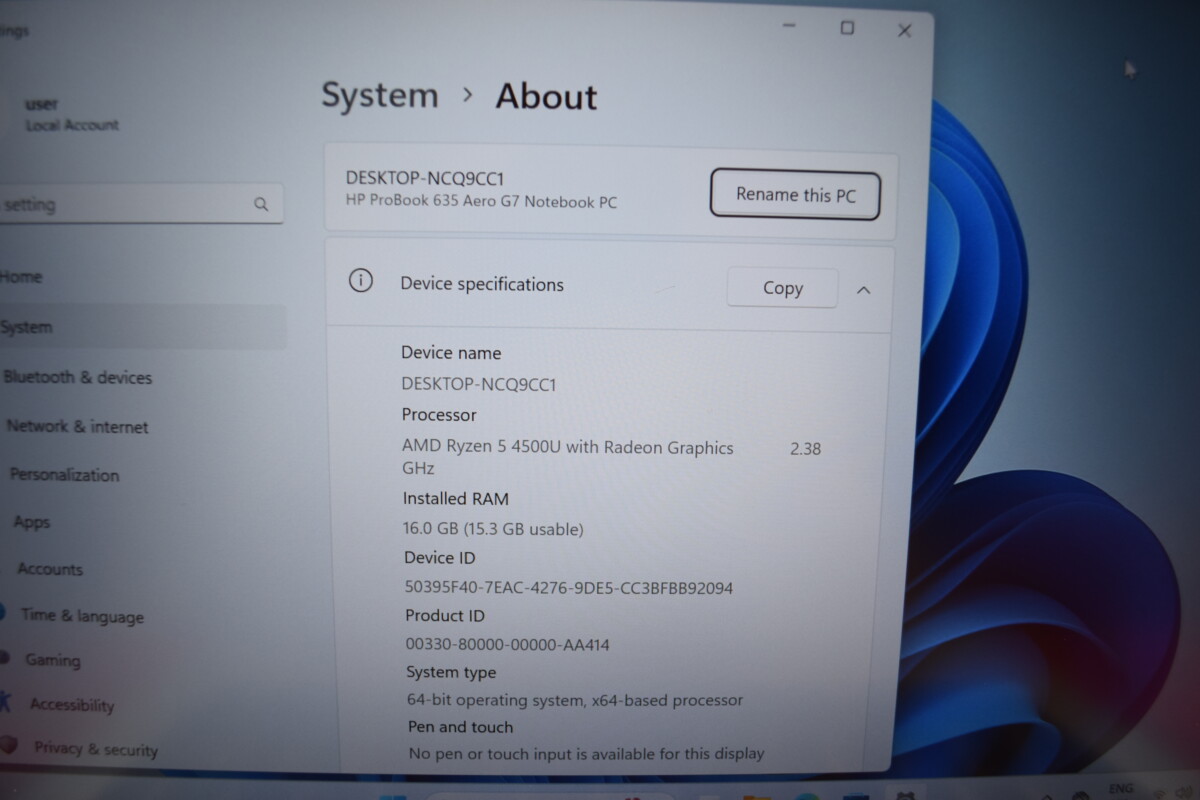Click the Pen and touch label
The image size is (1200, 800).
[460, 727]
